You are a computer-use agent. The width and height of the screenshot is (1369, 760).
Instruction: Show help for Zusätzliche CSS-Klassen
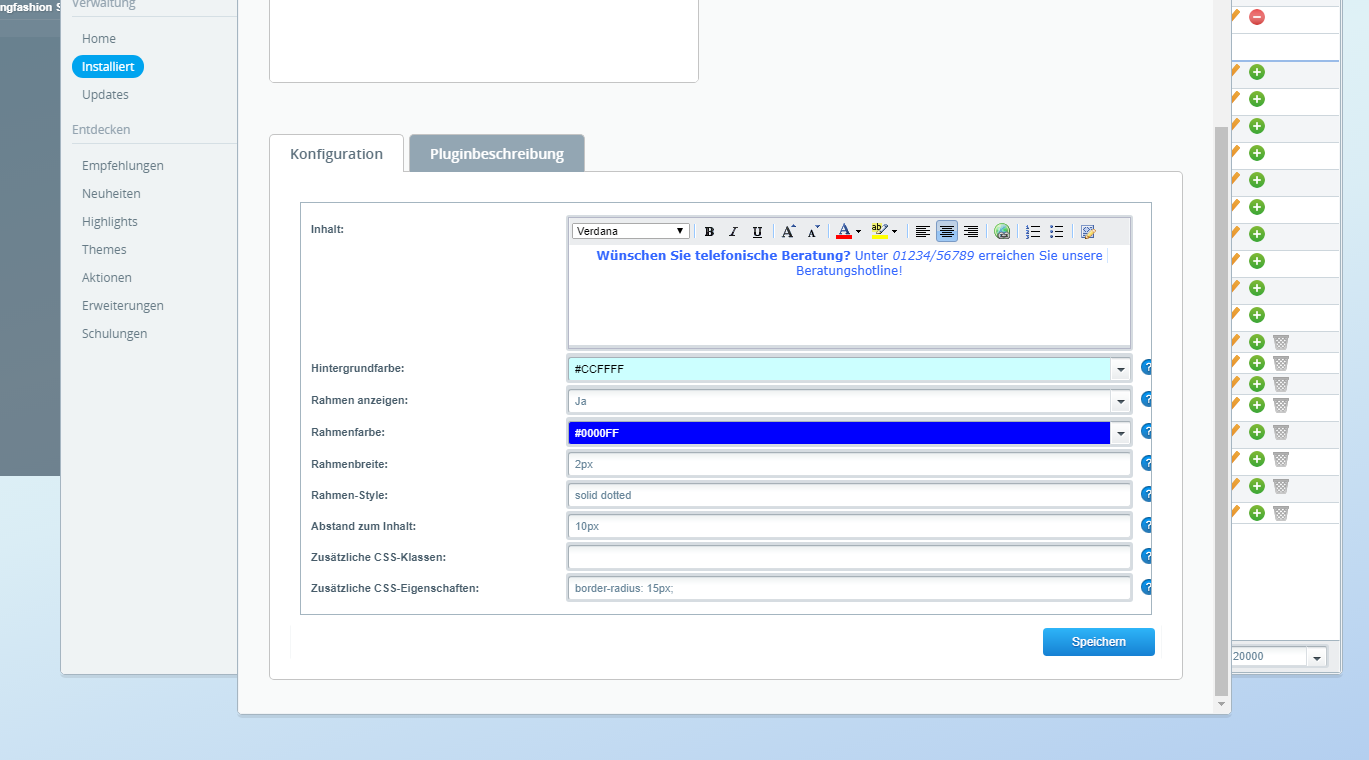point(1147,556)
